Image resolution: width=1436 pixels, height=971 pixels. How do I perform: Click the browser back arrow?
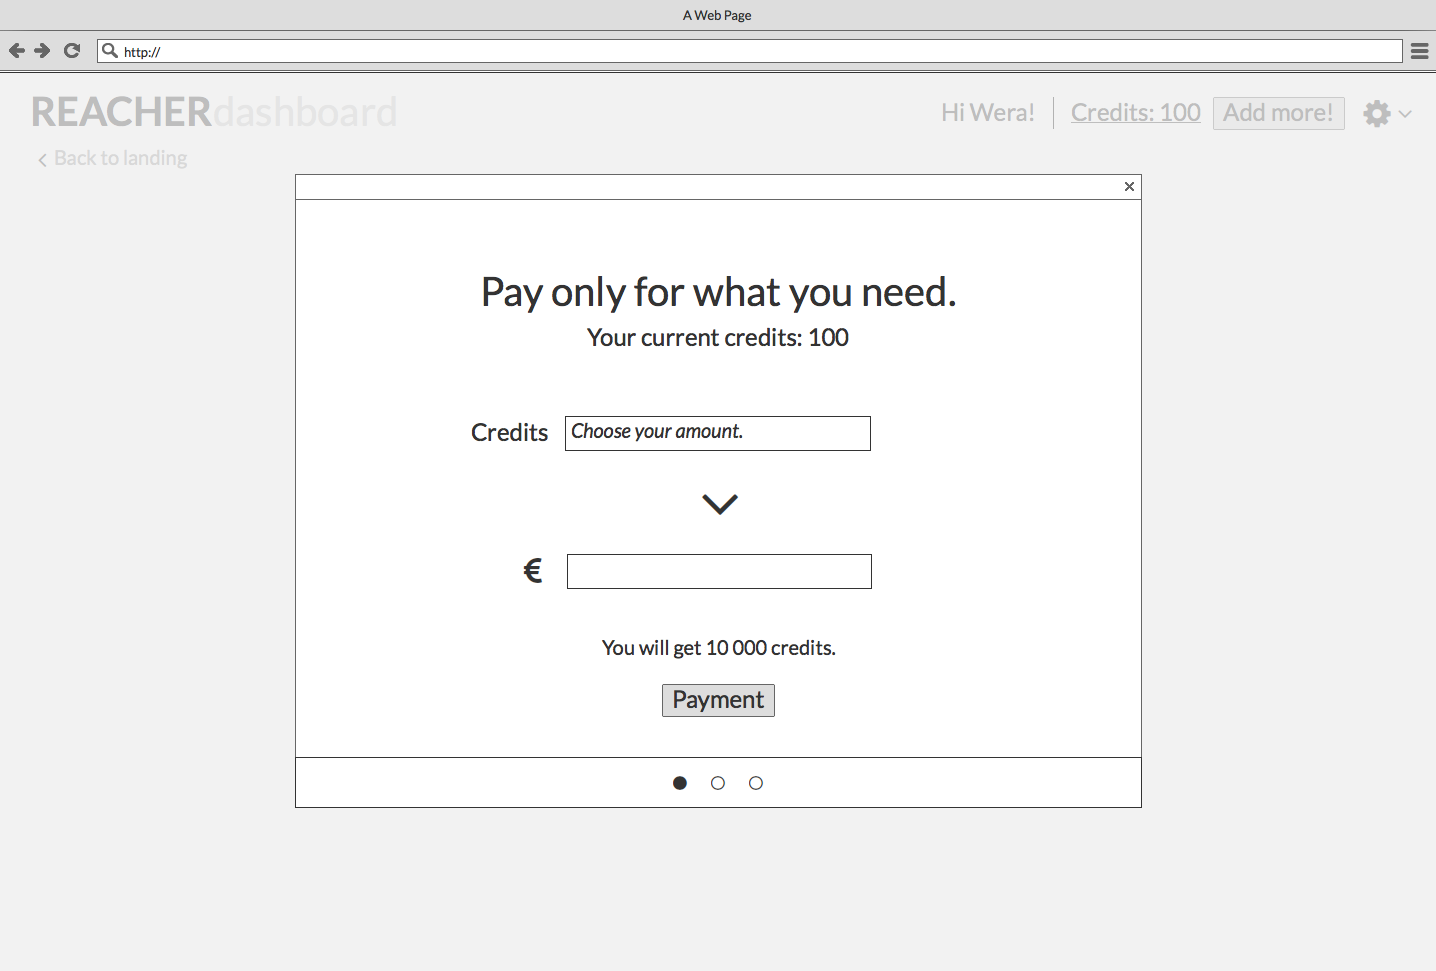tap(16, 50)
